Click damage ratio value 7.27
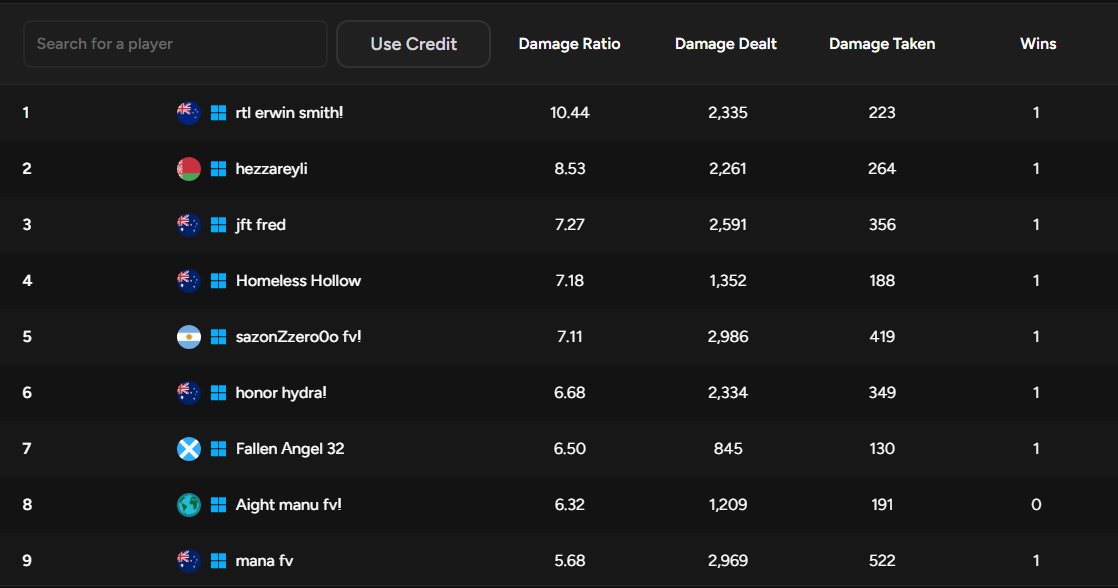 [x=570, y=225]
